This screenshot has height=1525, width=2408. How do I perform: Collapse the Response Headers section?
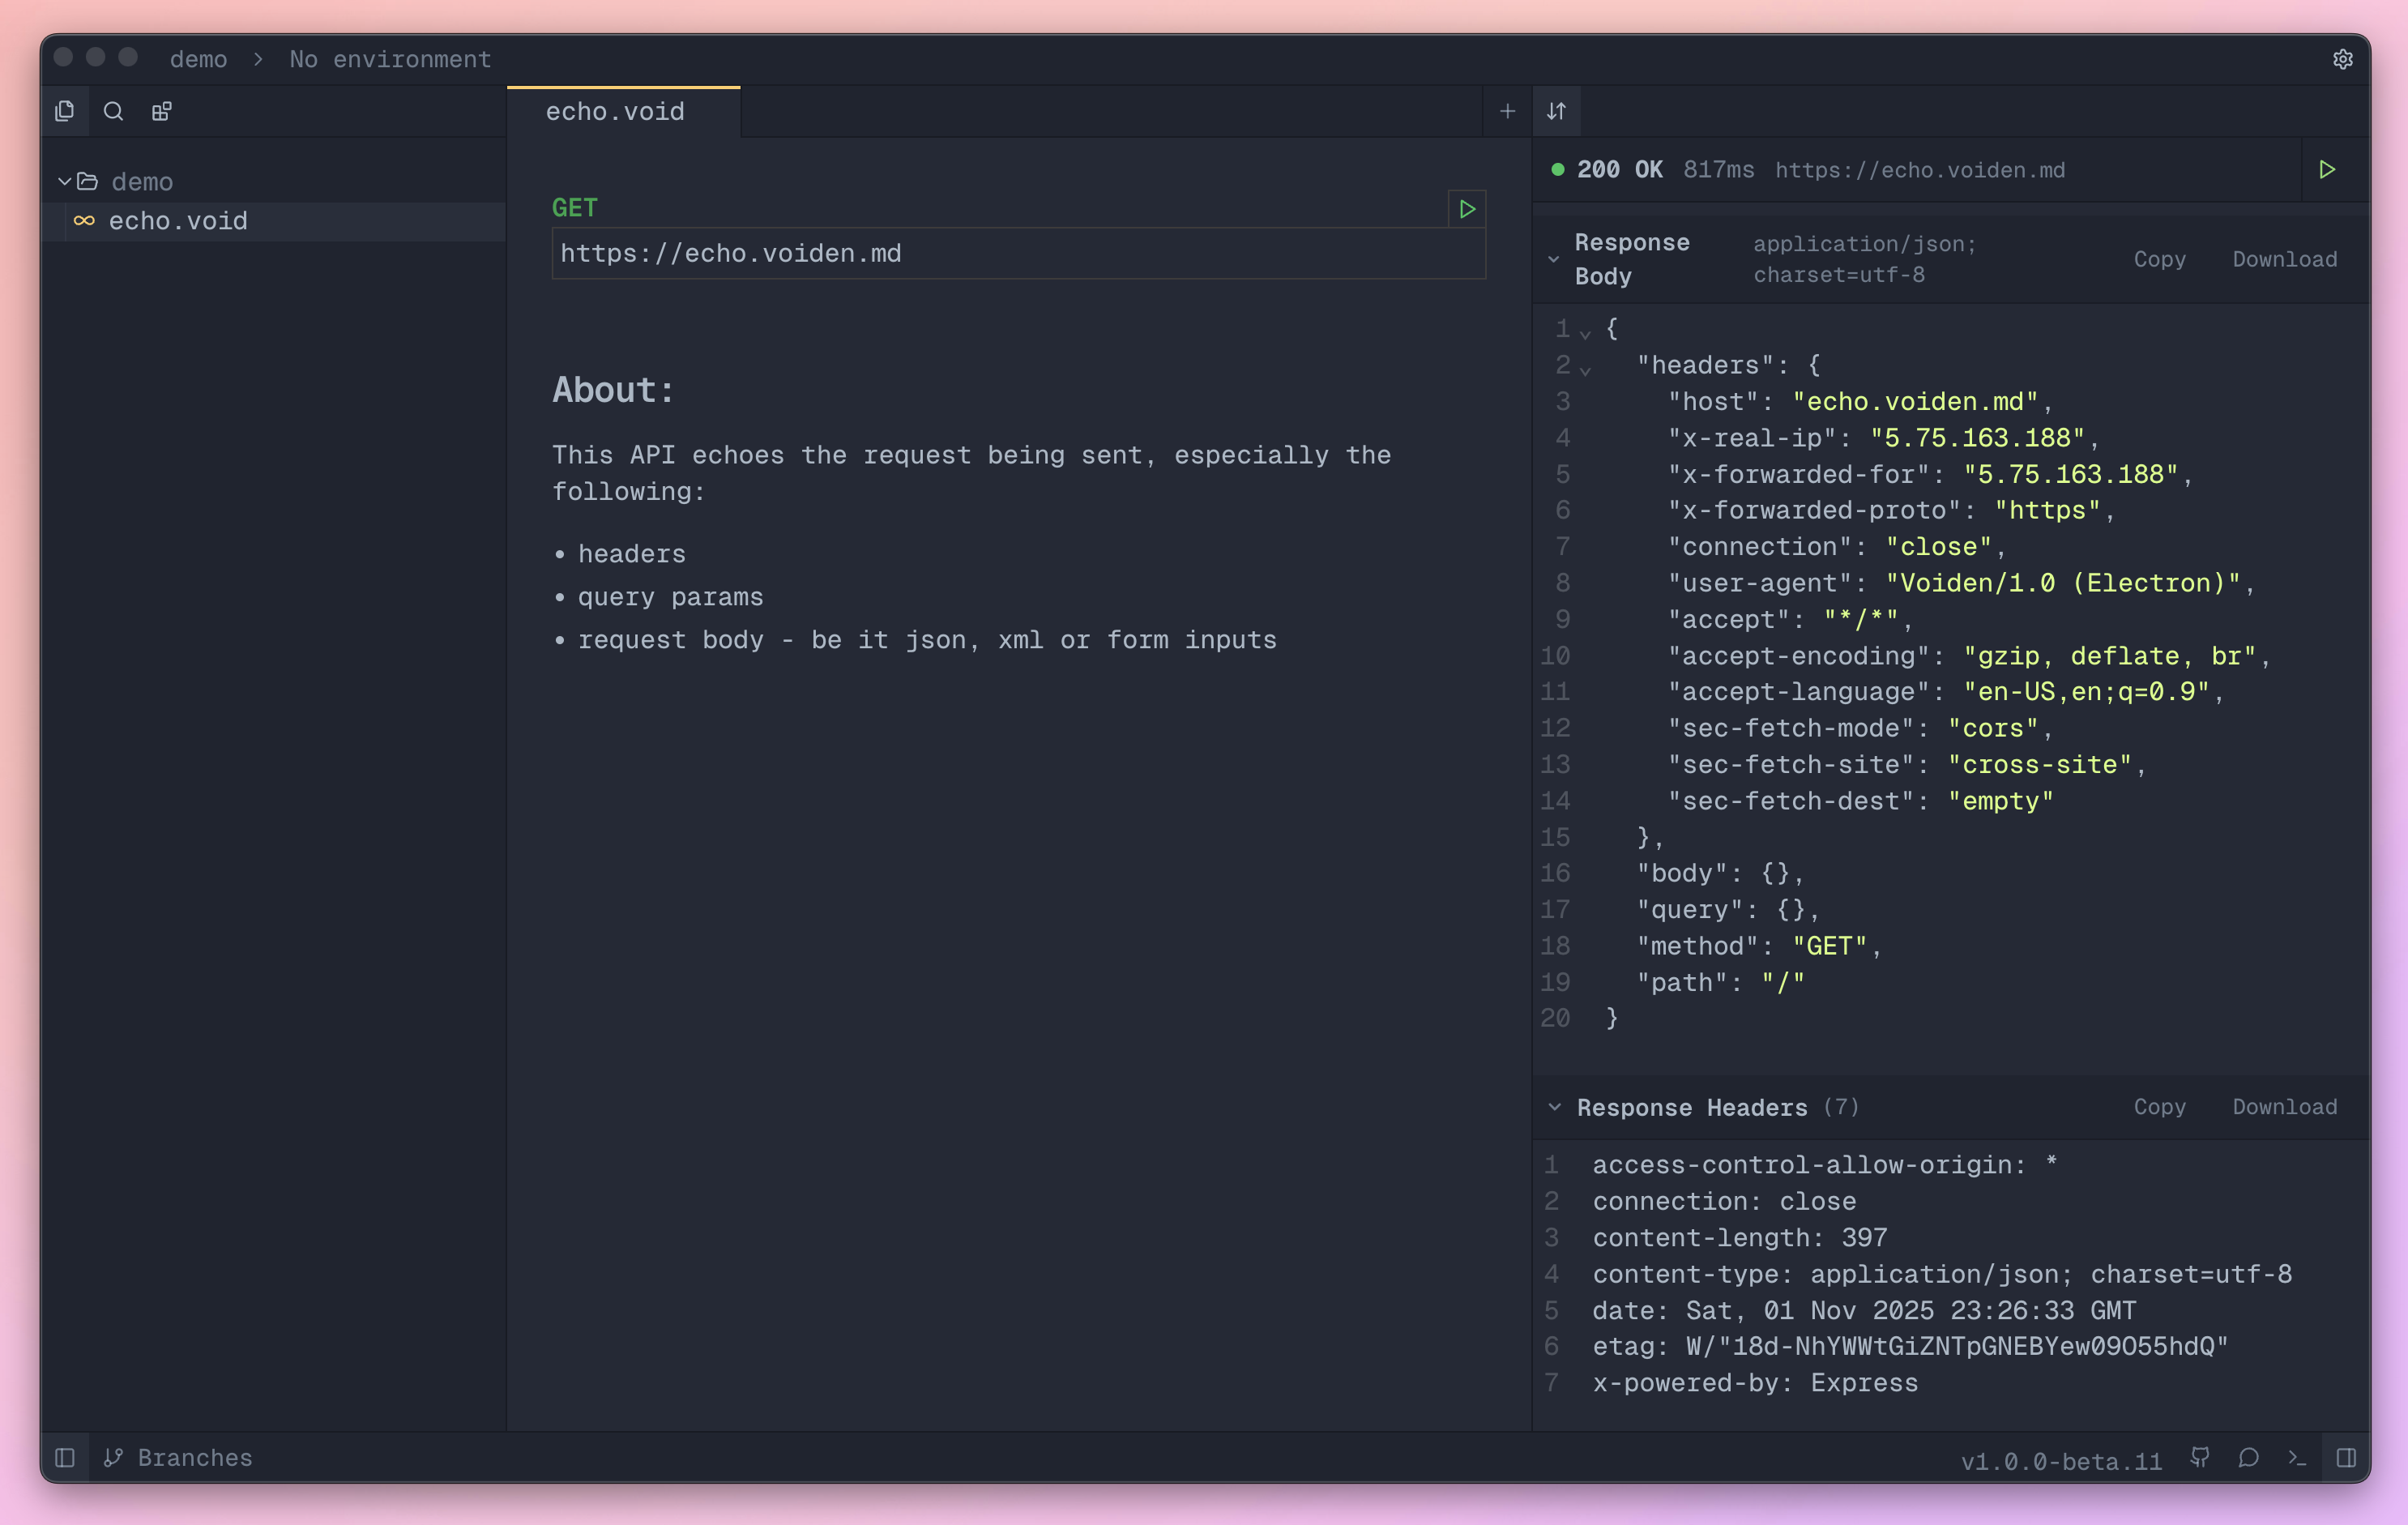coord(1554,1107)
